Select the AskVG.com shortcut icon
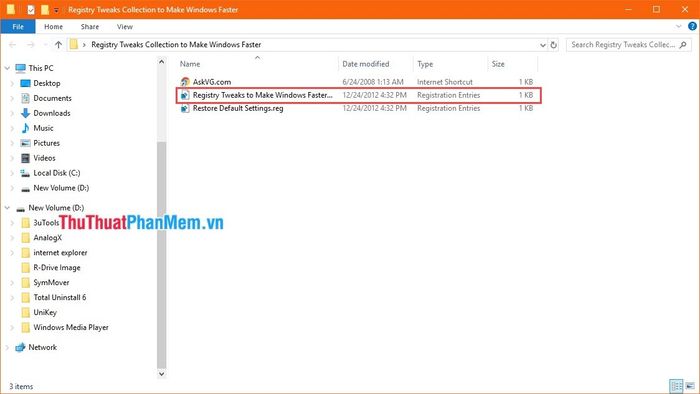 click(185, 82)
